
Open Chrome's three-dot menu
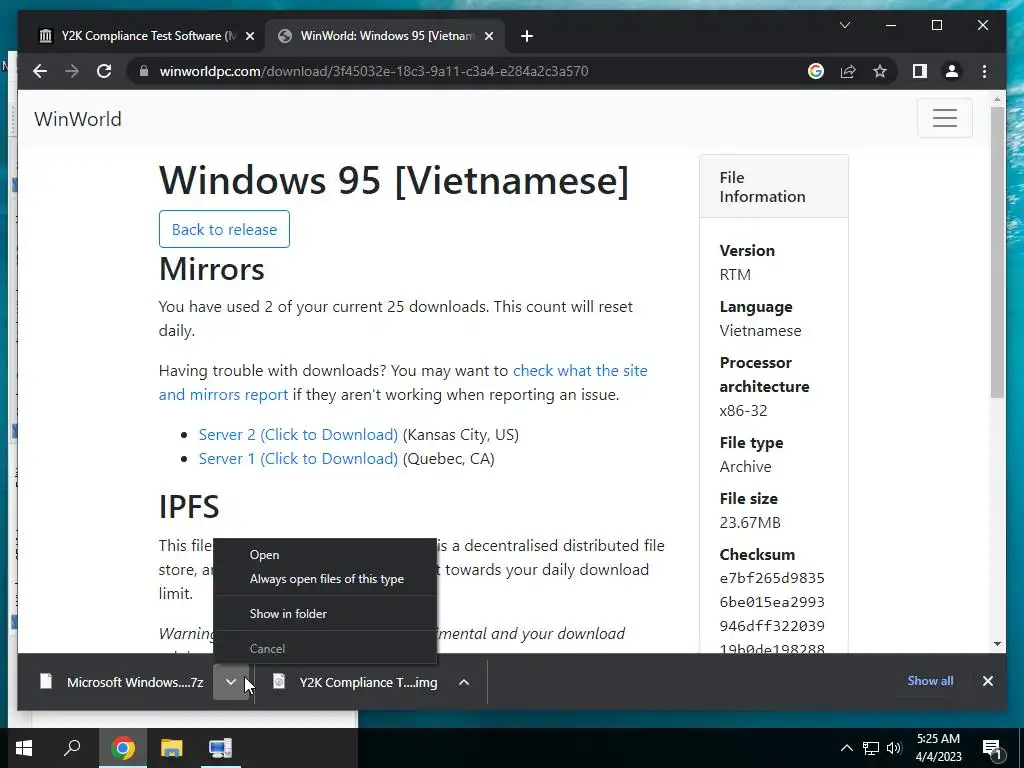tap(984, 71)
